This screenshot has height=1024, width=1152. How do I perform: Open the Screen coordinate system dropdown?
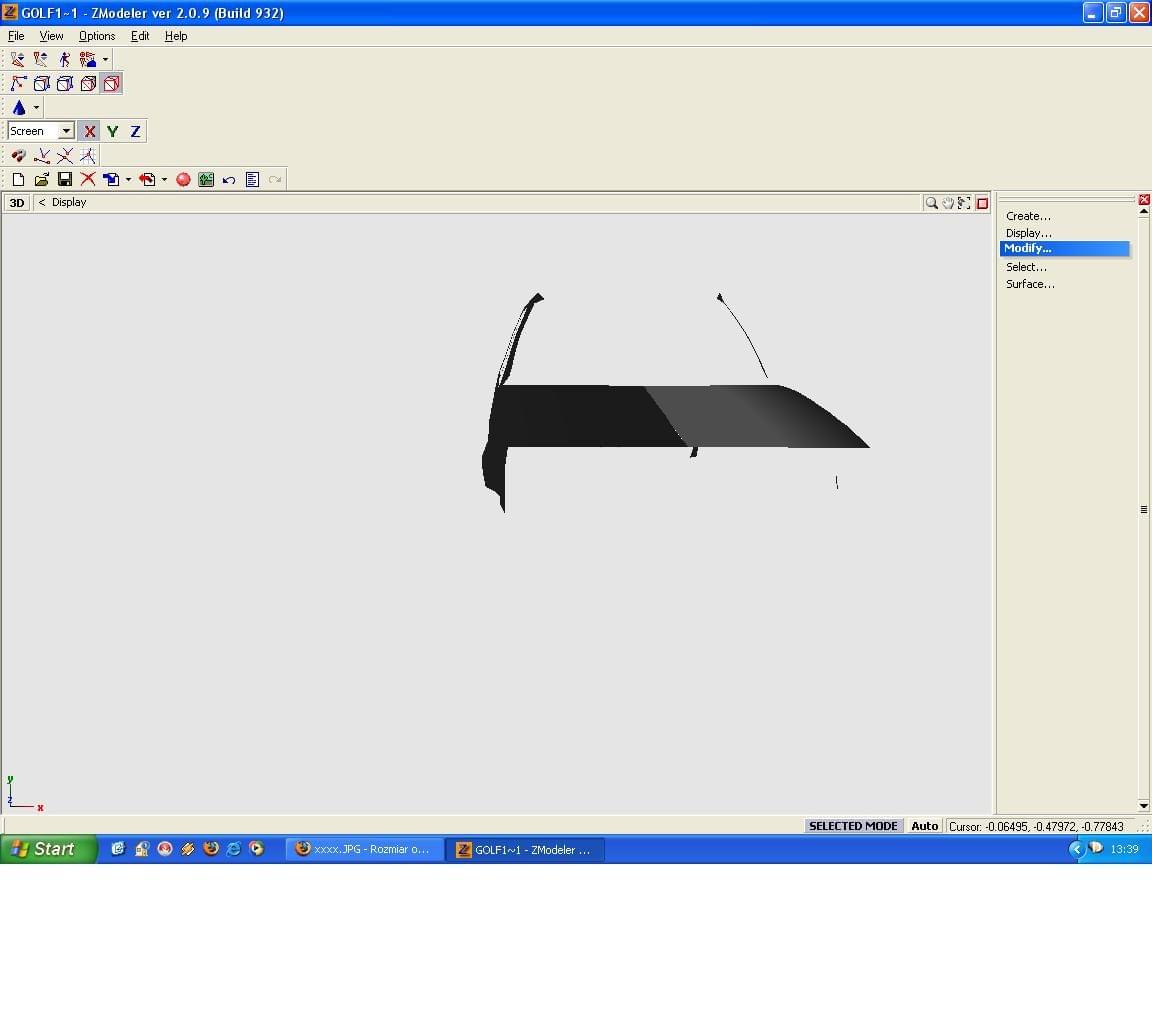66,131
